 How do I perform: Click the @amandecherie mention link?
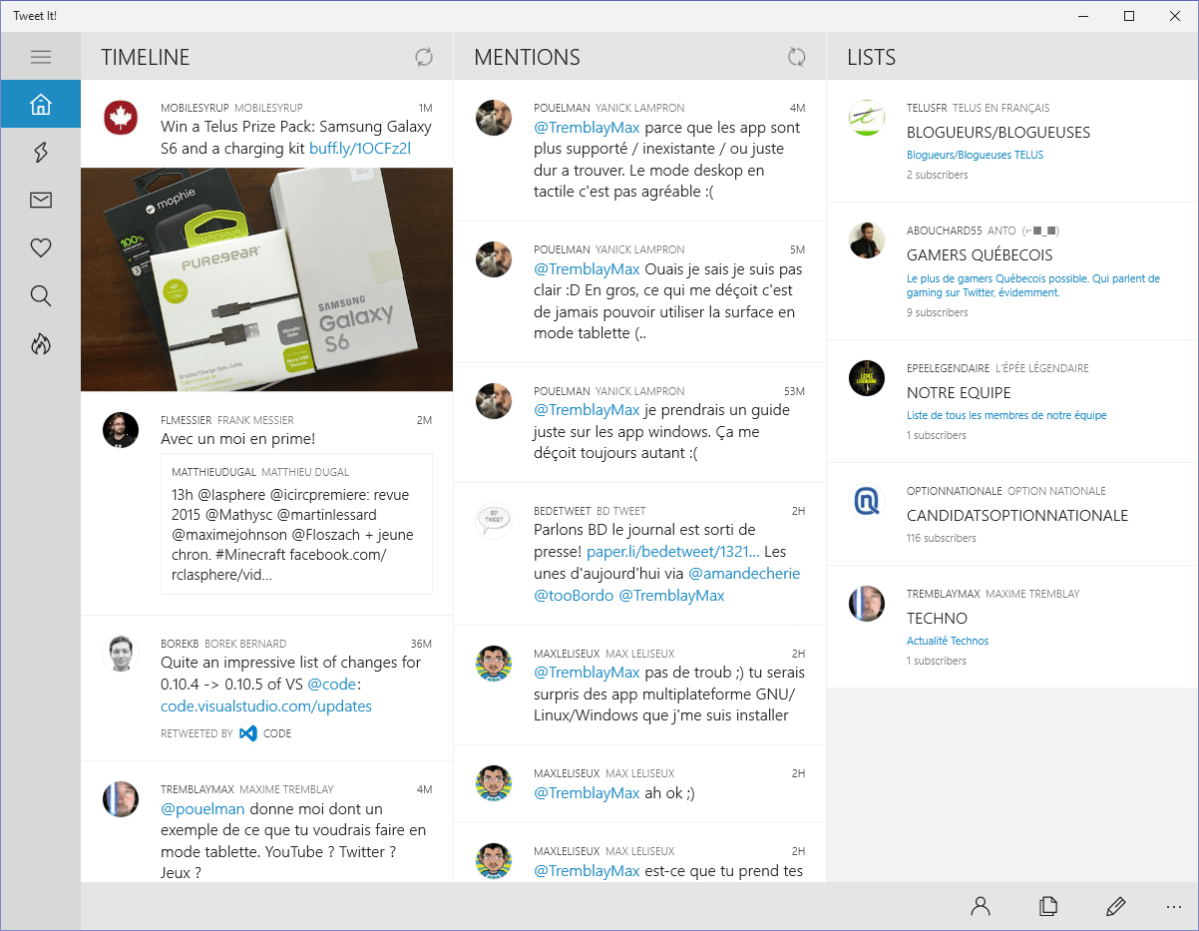point(744,573)
